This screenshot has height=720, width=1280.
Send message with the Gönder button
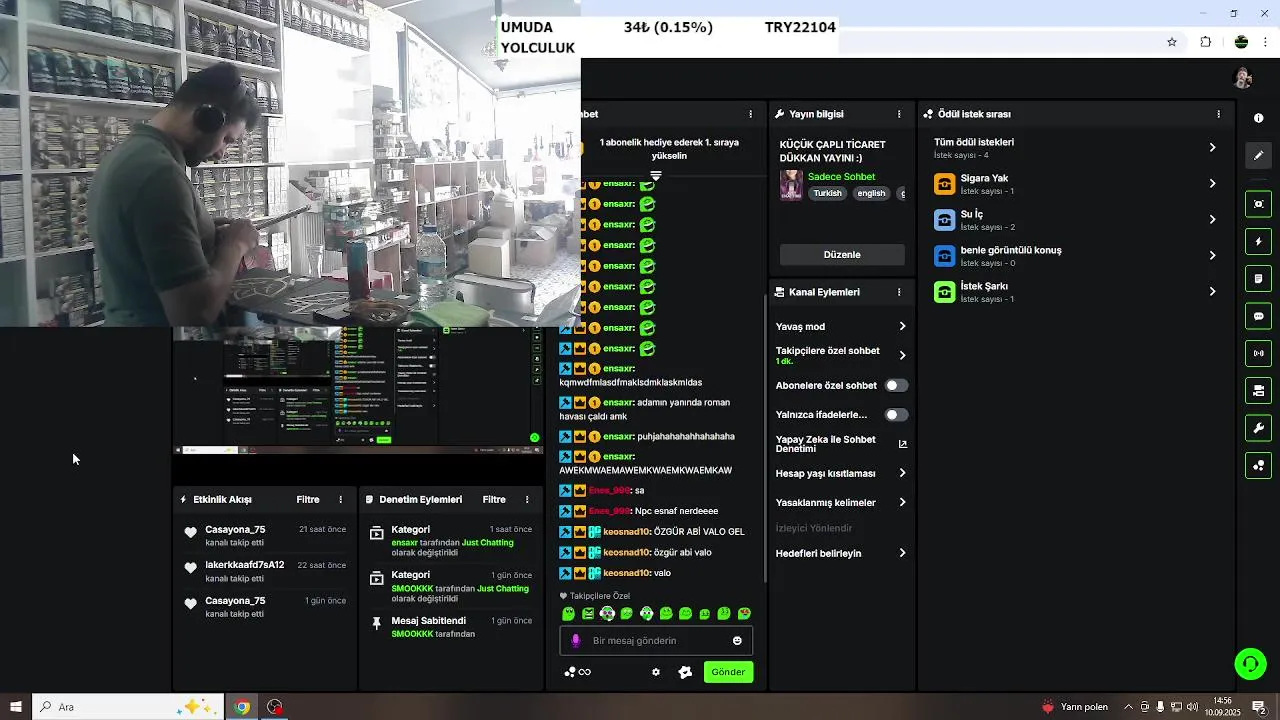(x=728, y=672)
